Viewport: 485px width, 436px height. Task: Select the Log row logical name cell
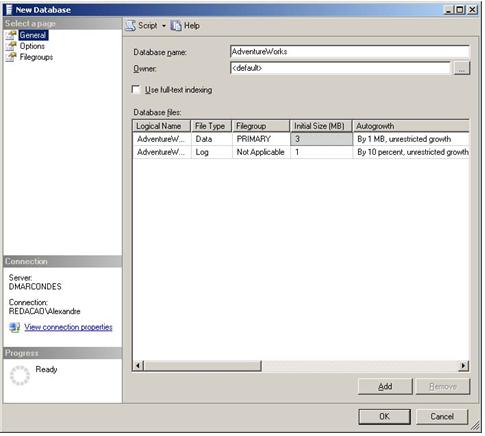point(161,152)
